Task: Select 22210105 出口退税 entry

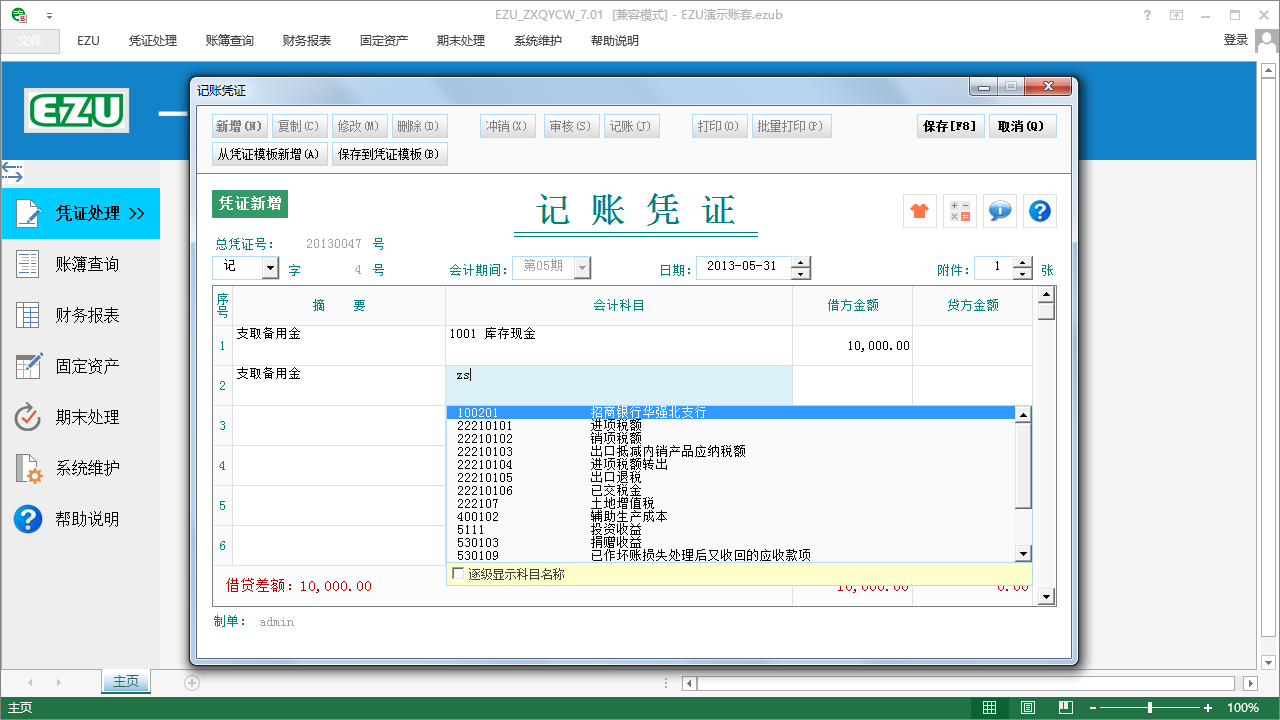Action: tap(730, 477)
